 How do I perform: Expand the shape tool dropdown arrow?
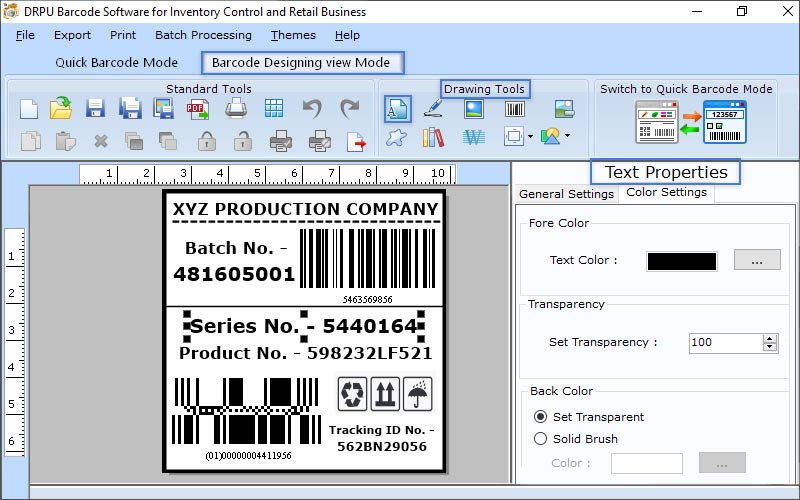(x=530, y=136)
